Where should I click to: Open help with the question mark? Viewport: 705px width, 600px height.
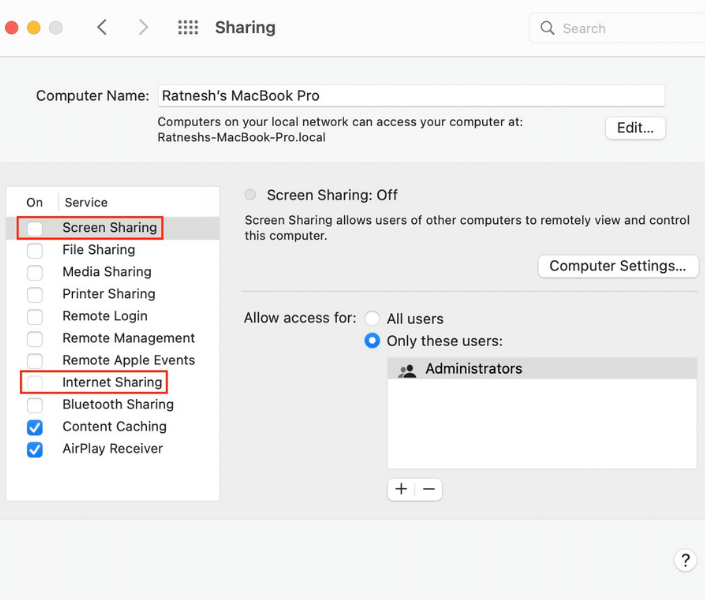pos(685,560)
